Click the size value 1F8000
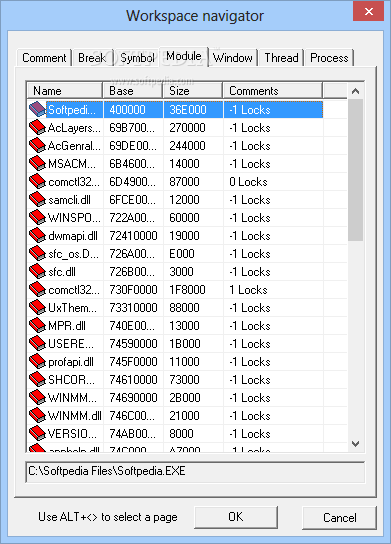Image resolution: width=391 pixels, height=544 pixels. click(187, 290)
